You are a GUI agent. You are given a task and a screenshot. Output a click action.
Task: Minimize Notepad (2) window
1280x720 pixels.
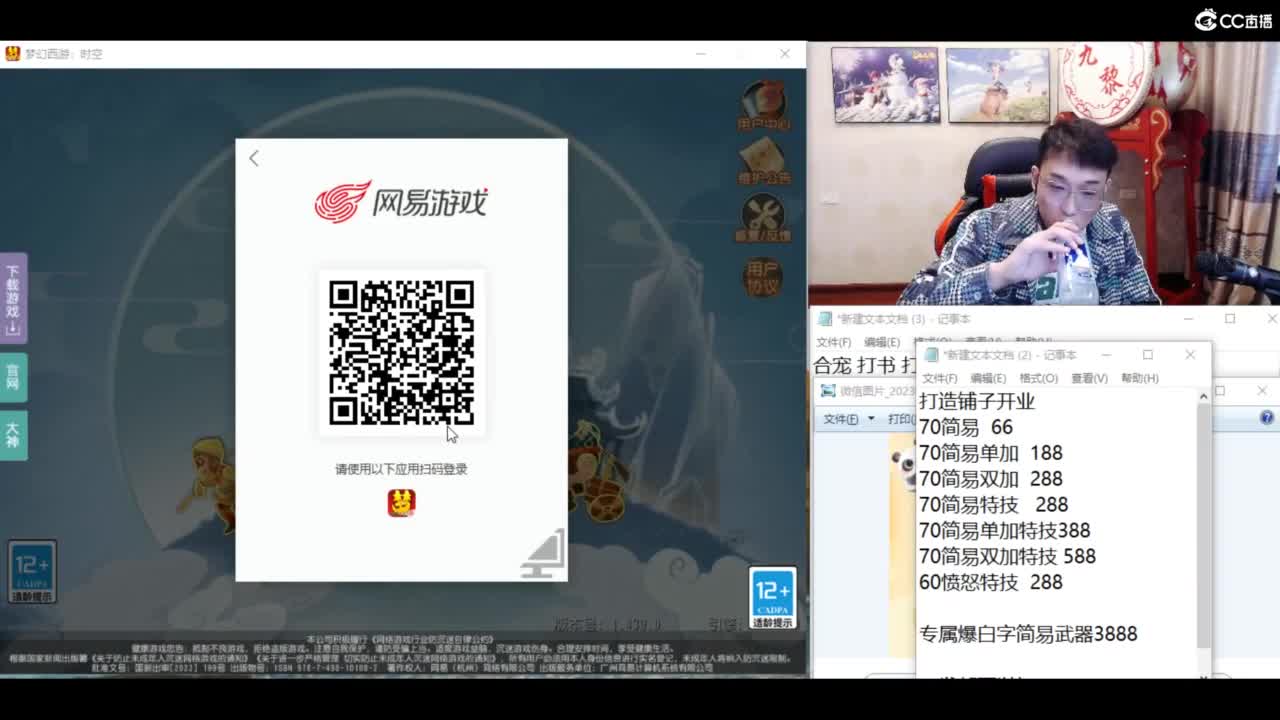pos(1106,355)
